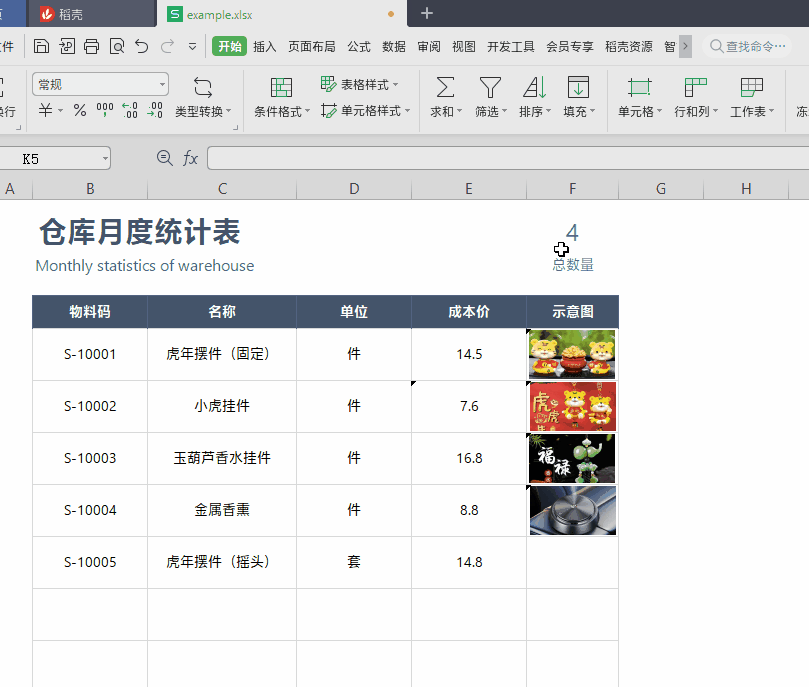The image size is (809, 687).
Task: Expand the Name Box K5 dropdown
Action: [x=105, y=159]
